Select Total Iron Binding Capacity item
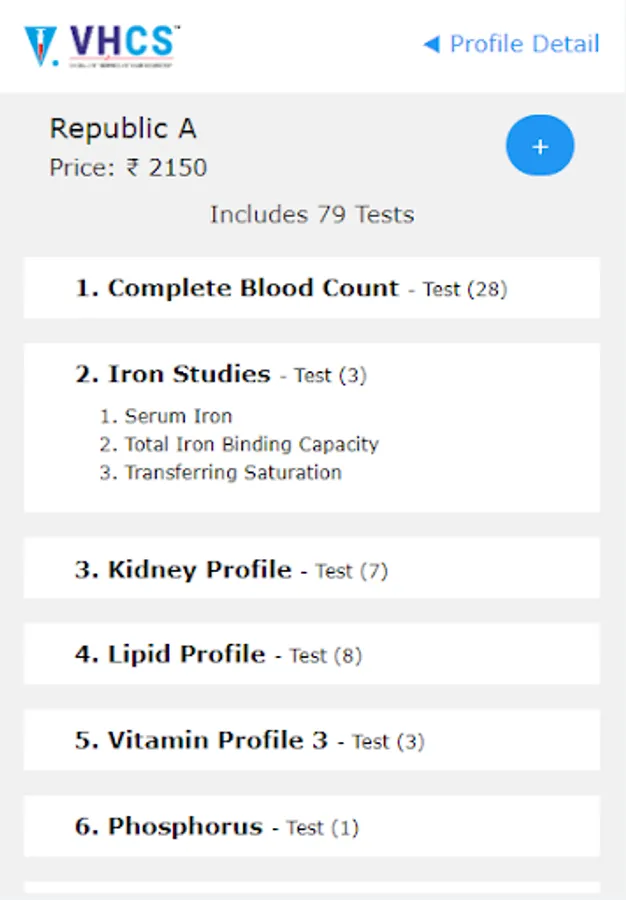626x900 pixels. (x=250, y=444)
